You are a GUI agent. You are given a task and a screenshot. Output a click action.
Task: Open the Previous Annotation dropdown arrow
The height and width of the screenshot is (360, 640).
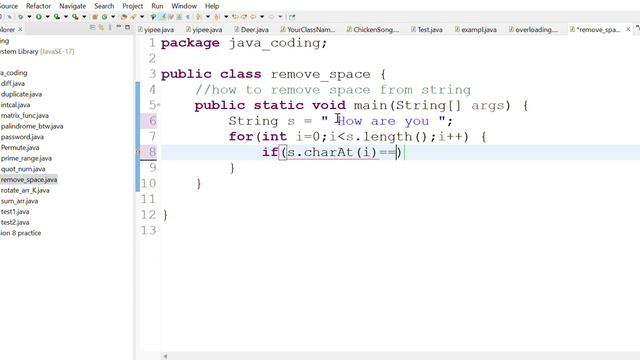point(226,17)
